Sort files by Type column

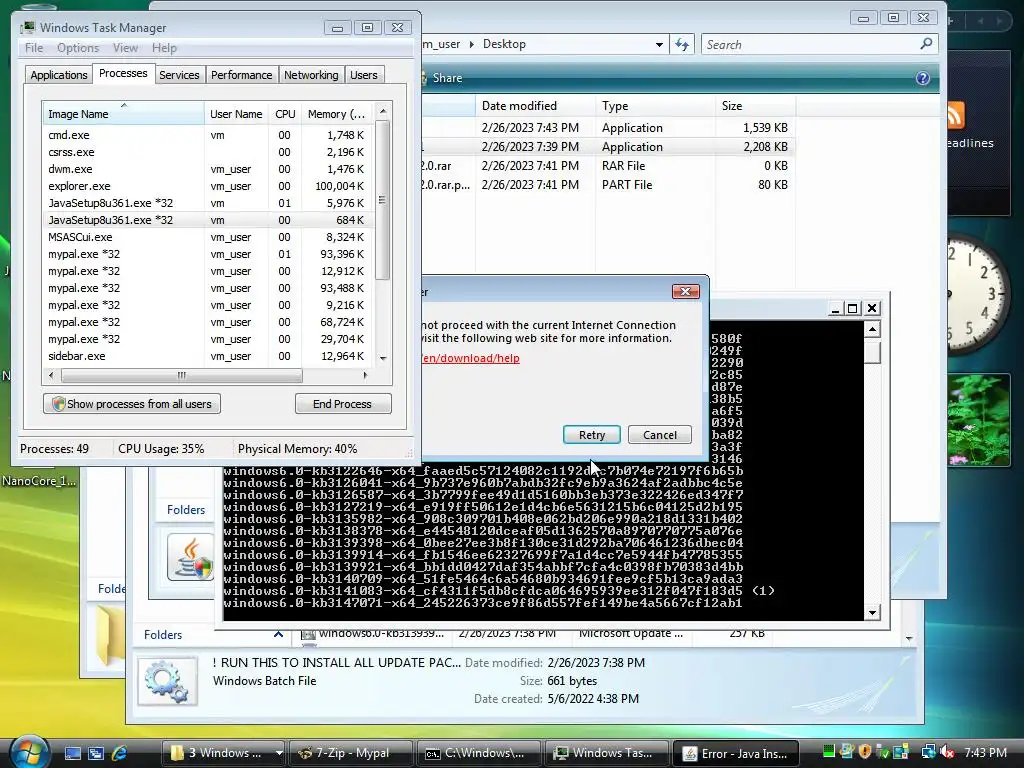[x=655, y=106]
